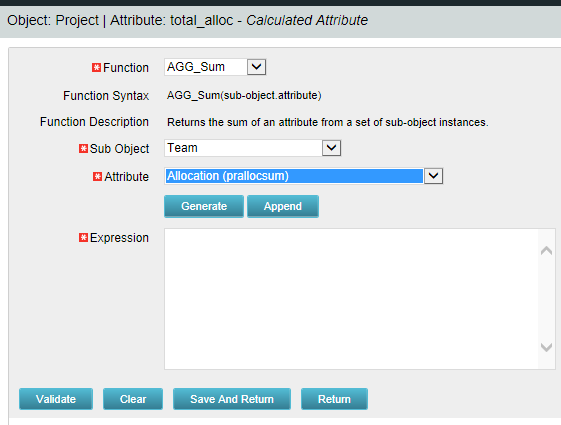Click the Return button
Screen dimensions: 561x425
coord(334,399)
